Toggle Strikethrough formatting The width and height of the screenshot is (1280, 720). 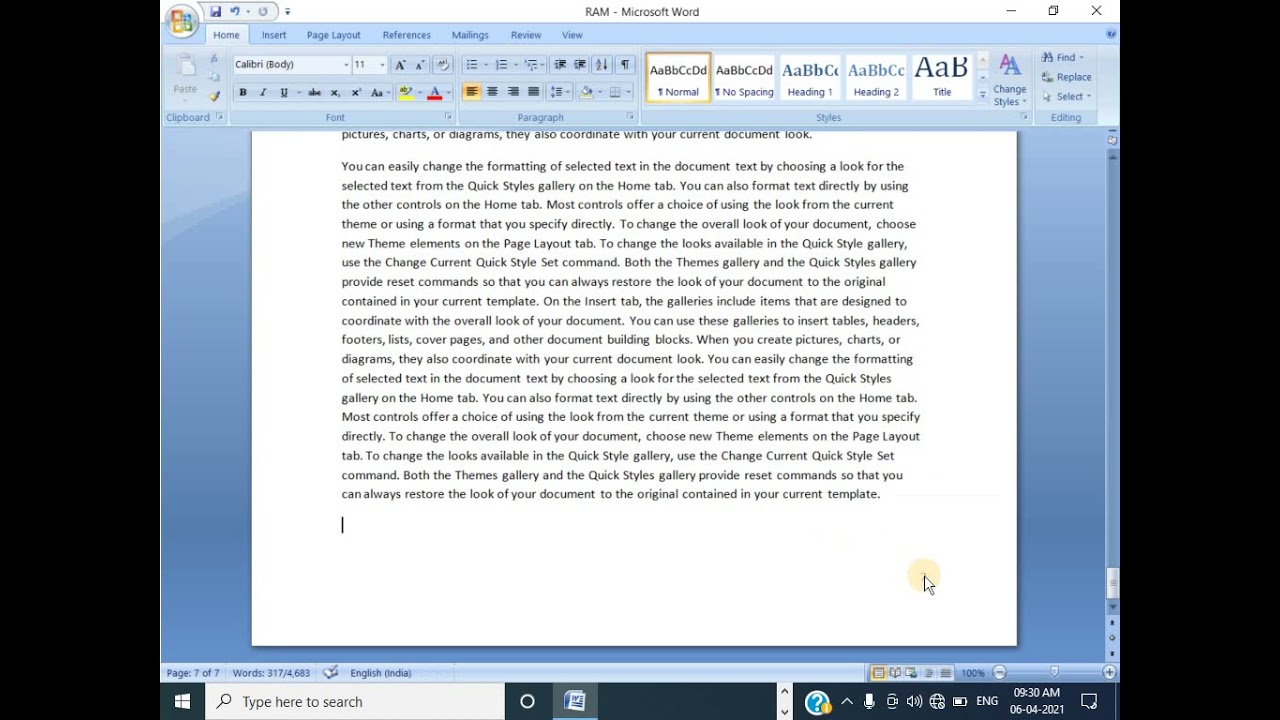(x=314, y=92)
